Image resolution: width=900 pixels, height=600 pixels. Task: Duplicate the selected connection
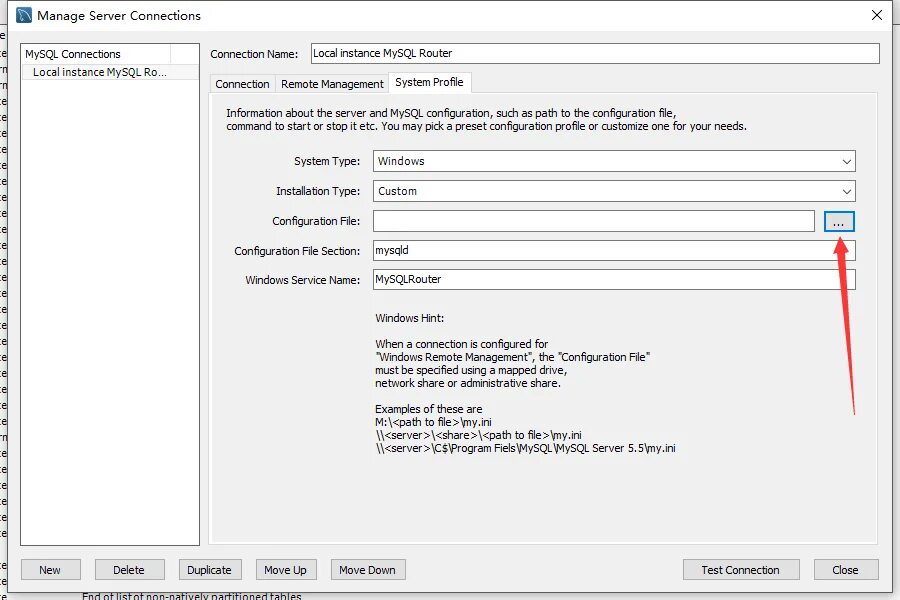tap(210, 570)
